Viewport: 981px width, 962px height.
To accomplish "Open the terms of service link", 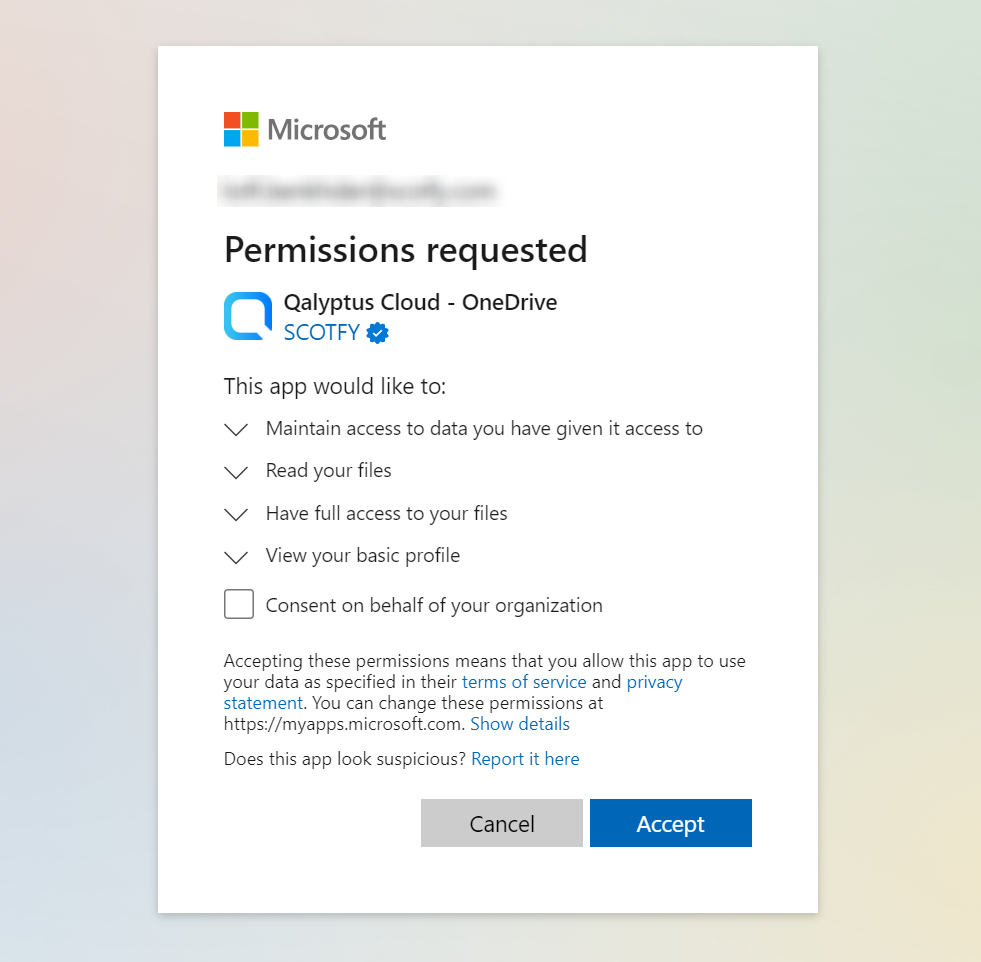I will (x=524, y=682).
